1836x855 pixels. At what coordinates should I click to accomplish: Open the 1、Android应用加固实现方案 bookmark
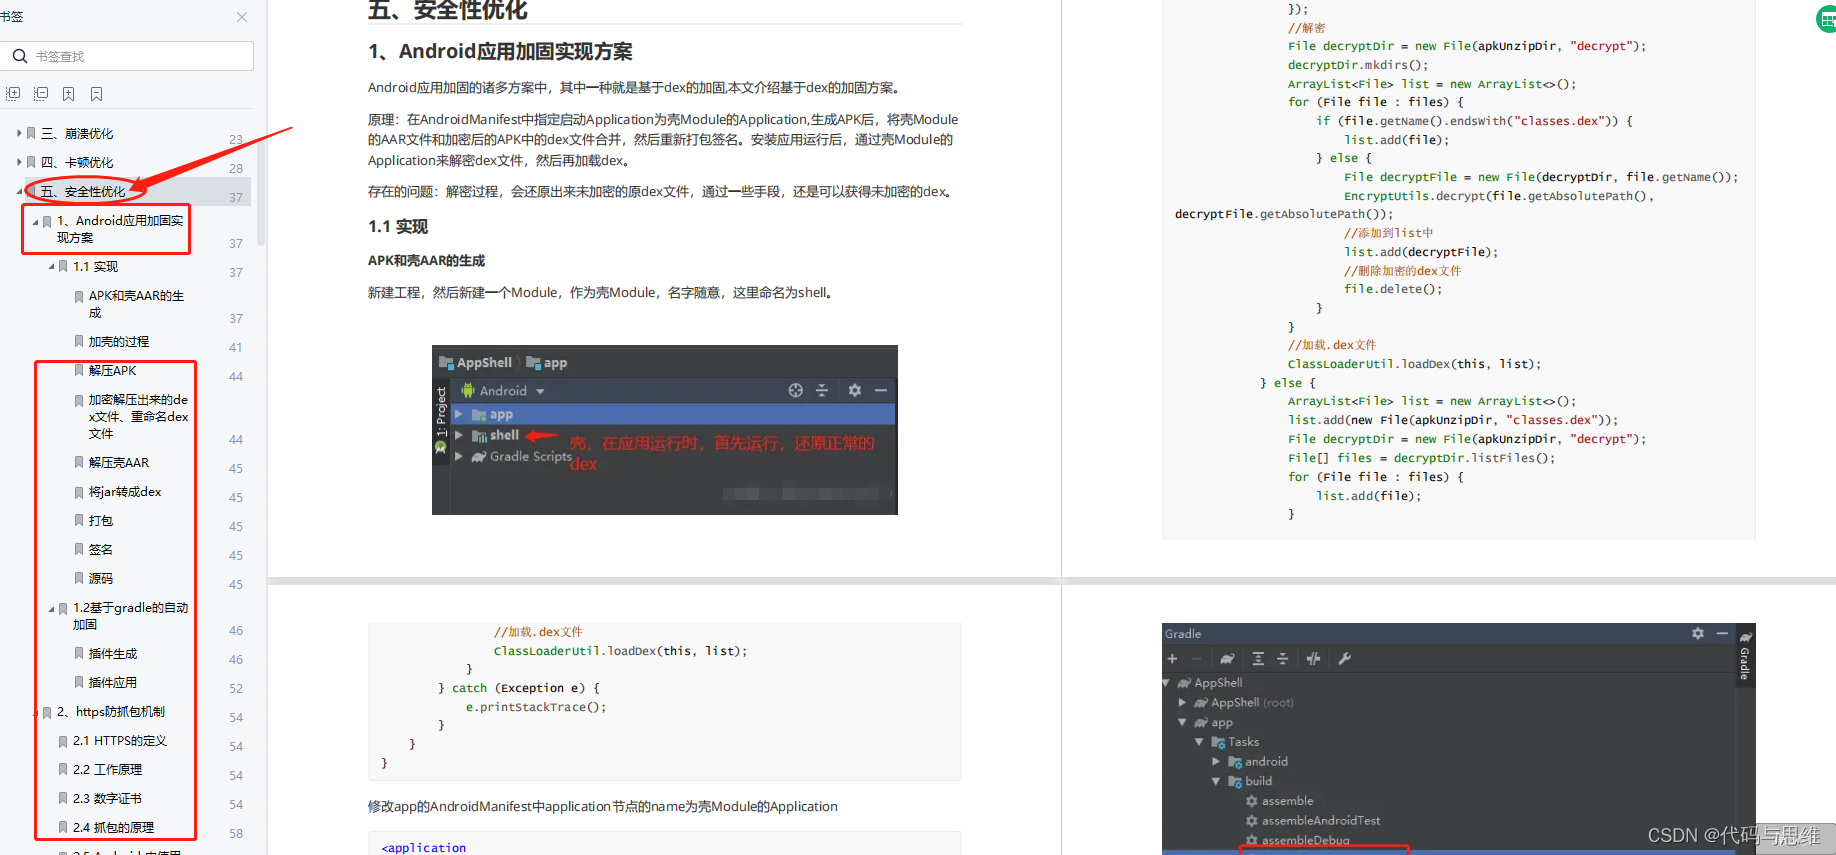(120, 229)
